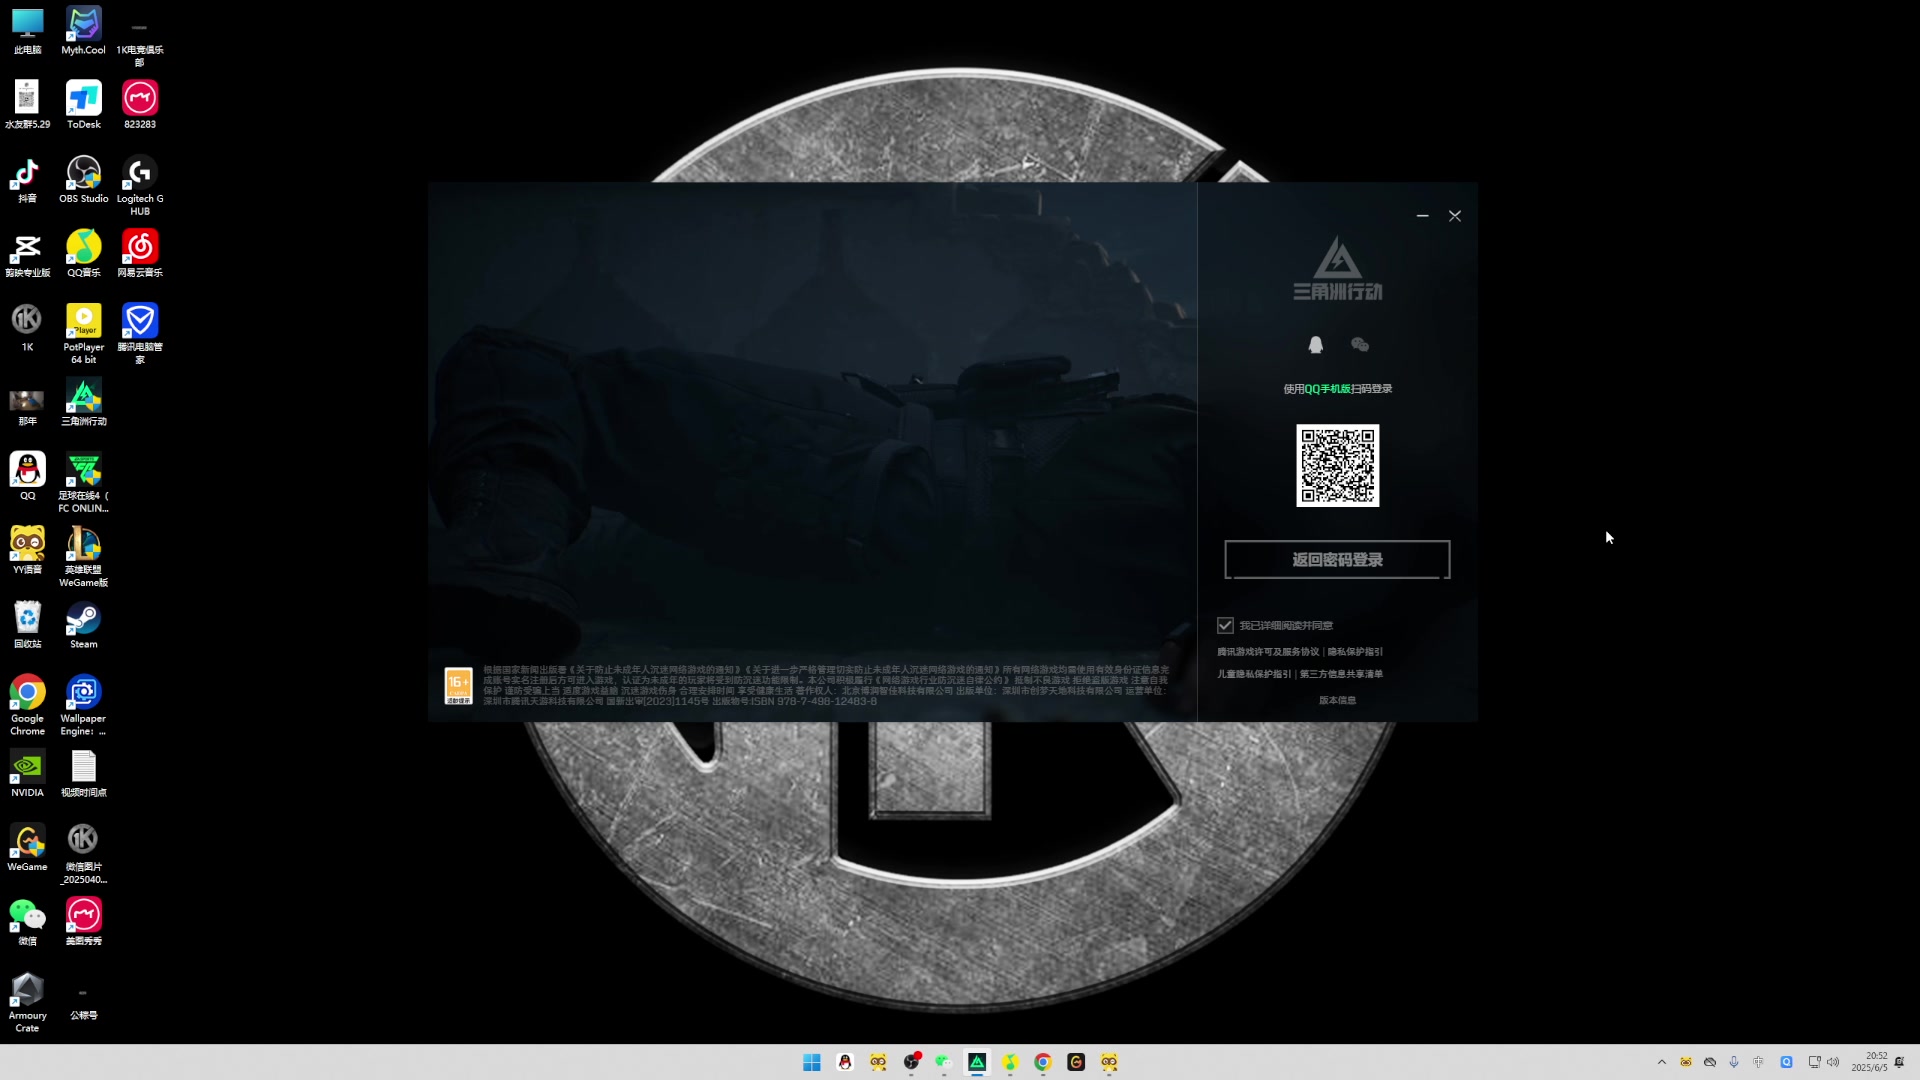
Task: Select the QQ desktop icon
Action: 27,477
